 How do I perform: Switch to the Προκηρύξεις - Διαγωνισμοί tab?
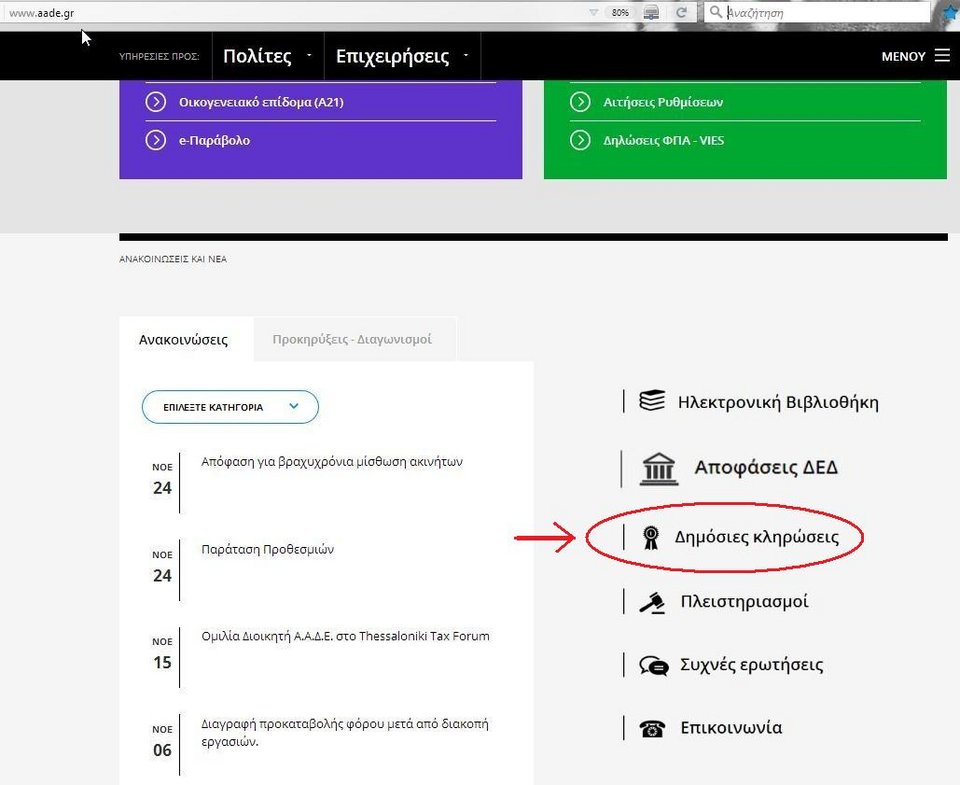click(x=352, y=339)
